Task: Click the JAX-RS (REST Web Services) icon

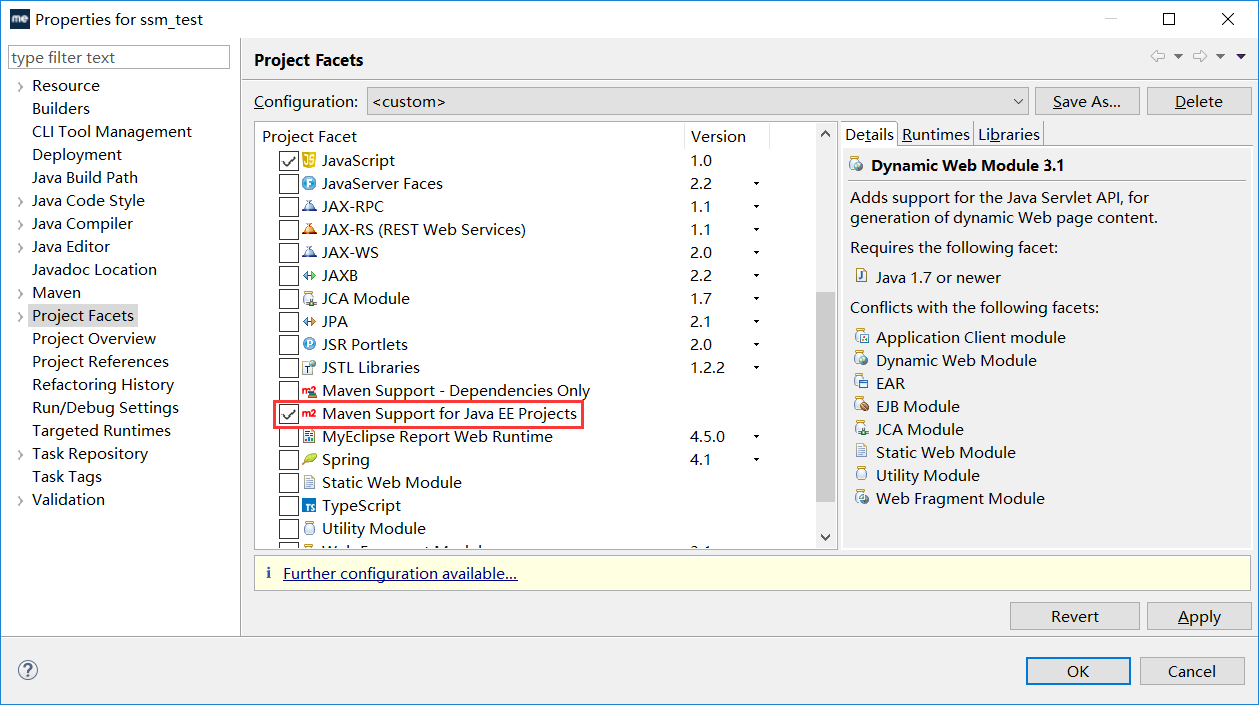Action: tap(309, 229)
